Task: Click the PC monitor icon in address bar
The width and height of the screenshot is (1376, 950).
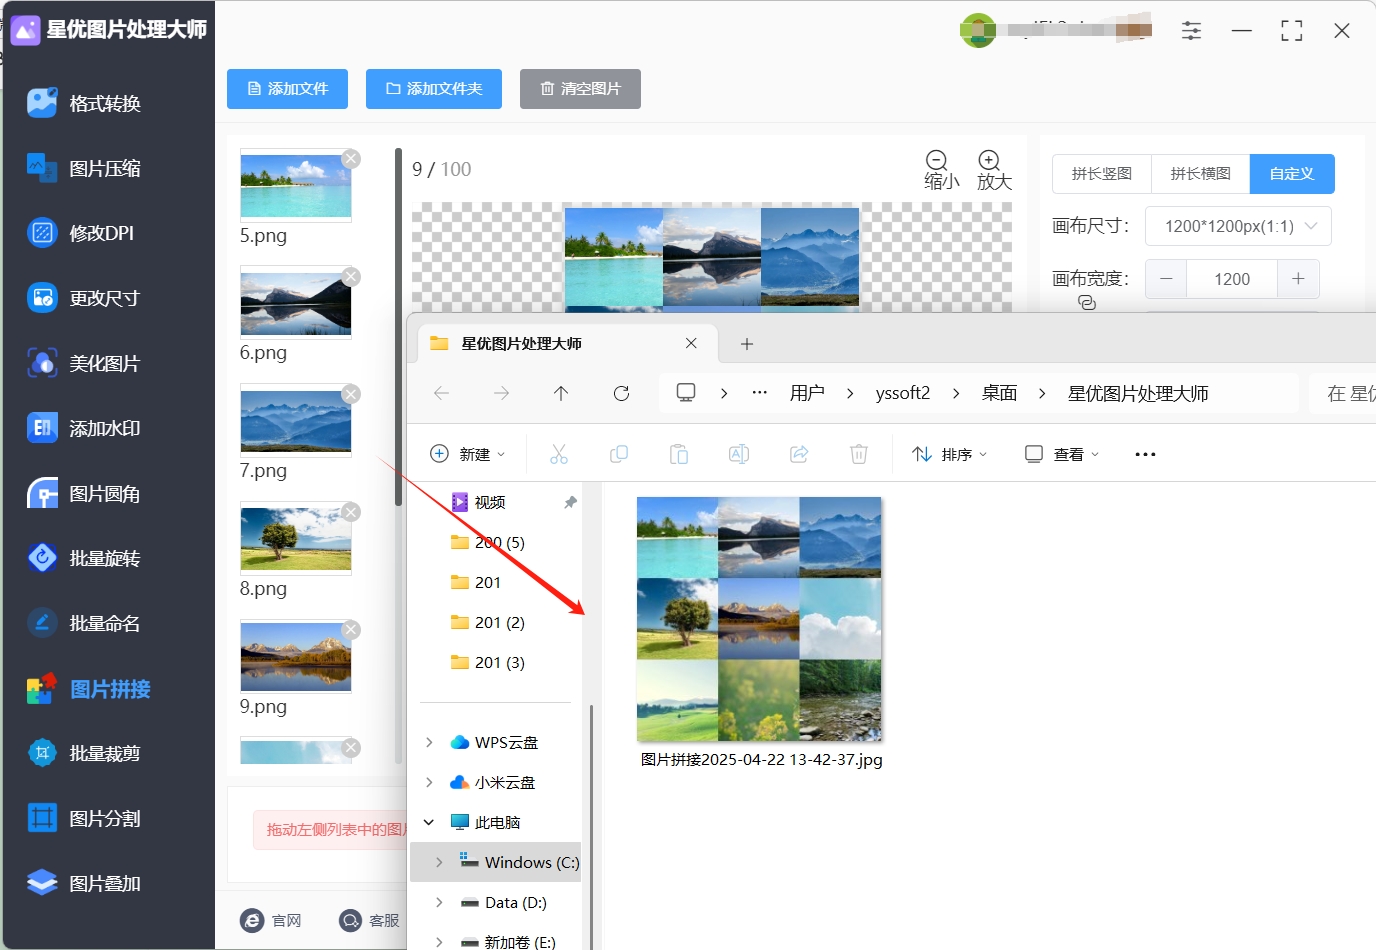Action: 686,393
